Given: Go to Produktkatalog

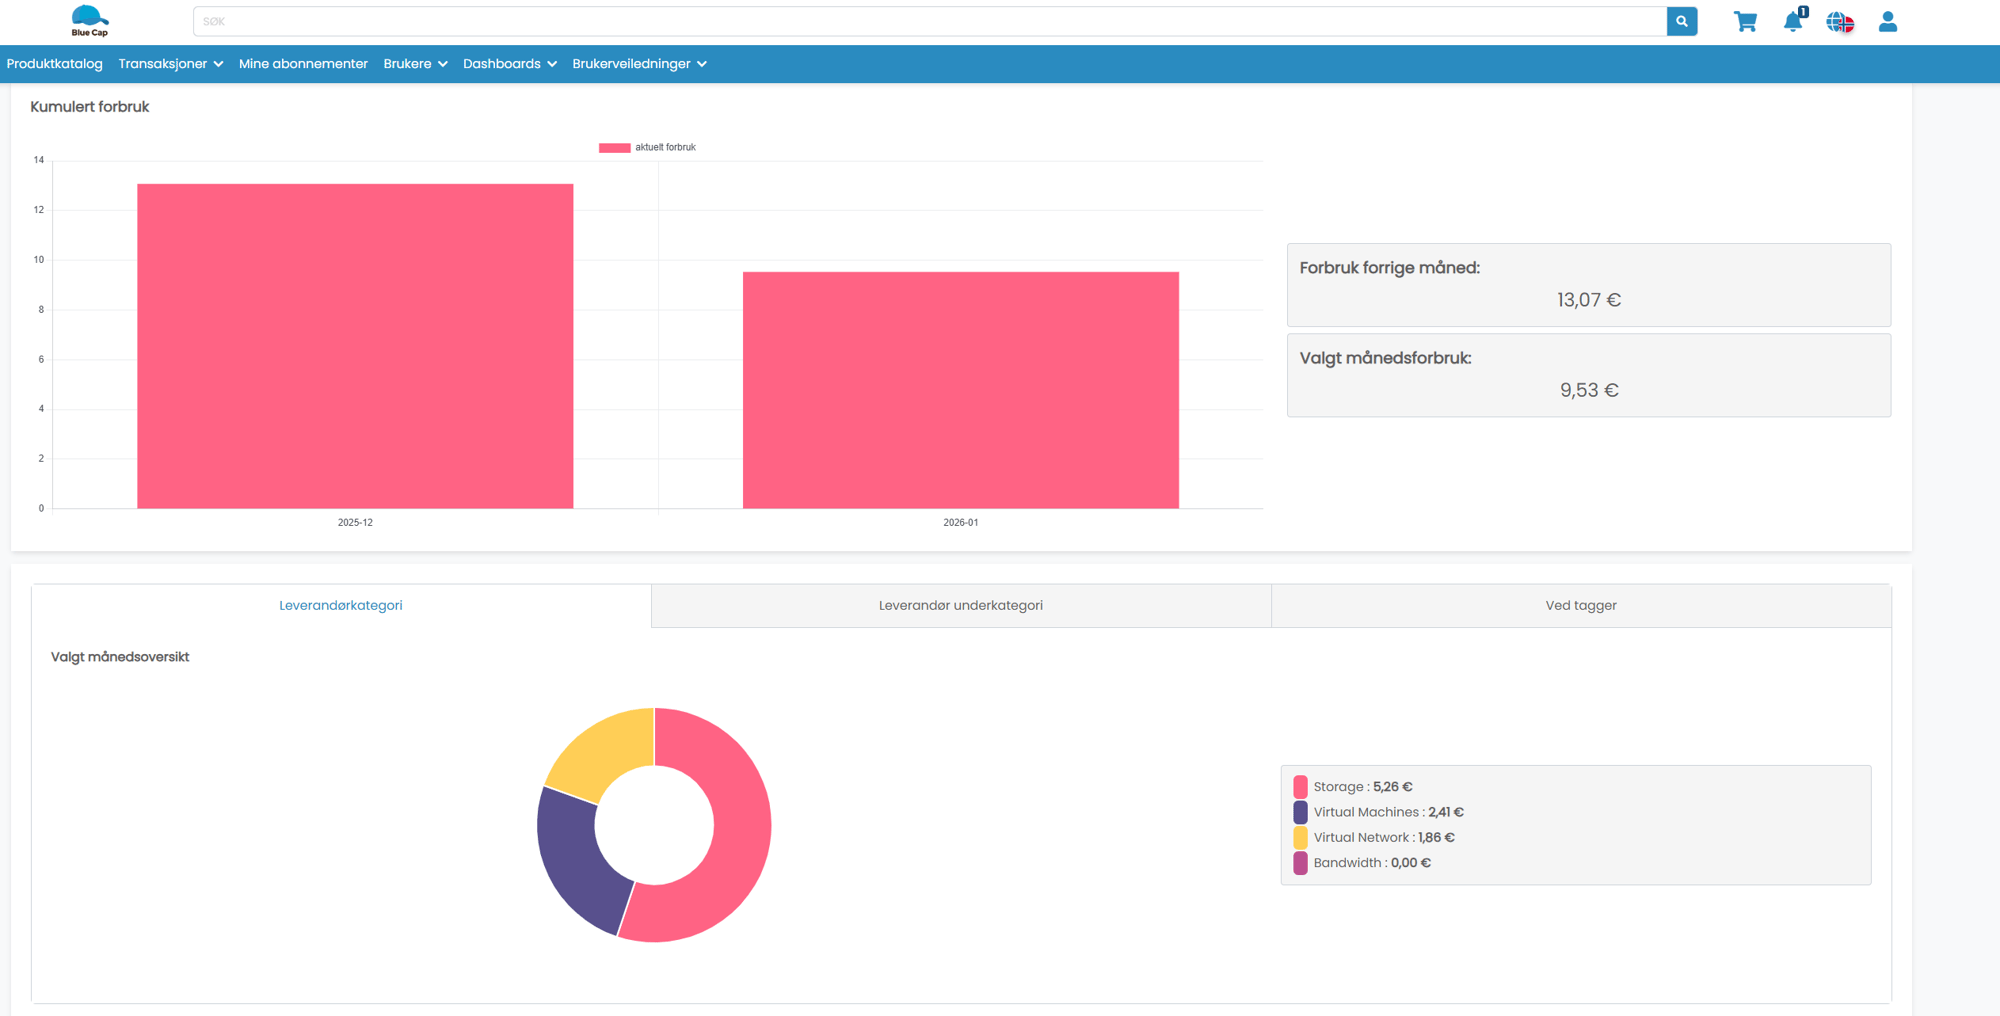Looking at the screenshot, I should 55,64.
